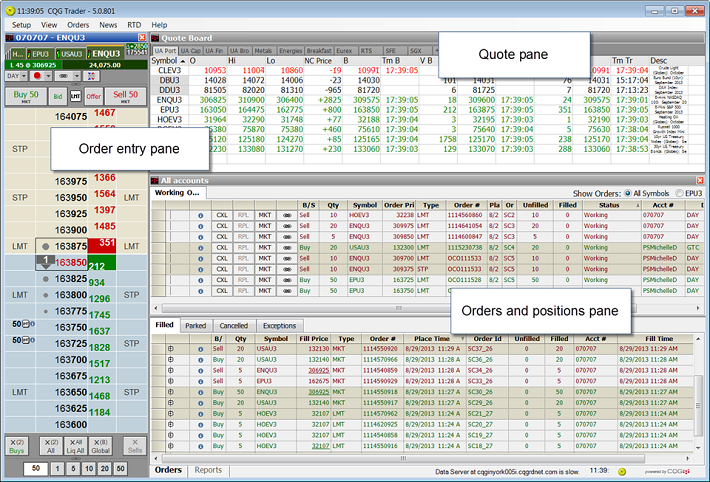Open the dropdown arrow beside red dot

48,76
